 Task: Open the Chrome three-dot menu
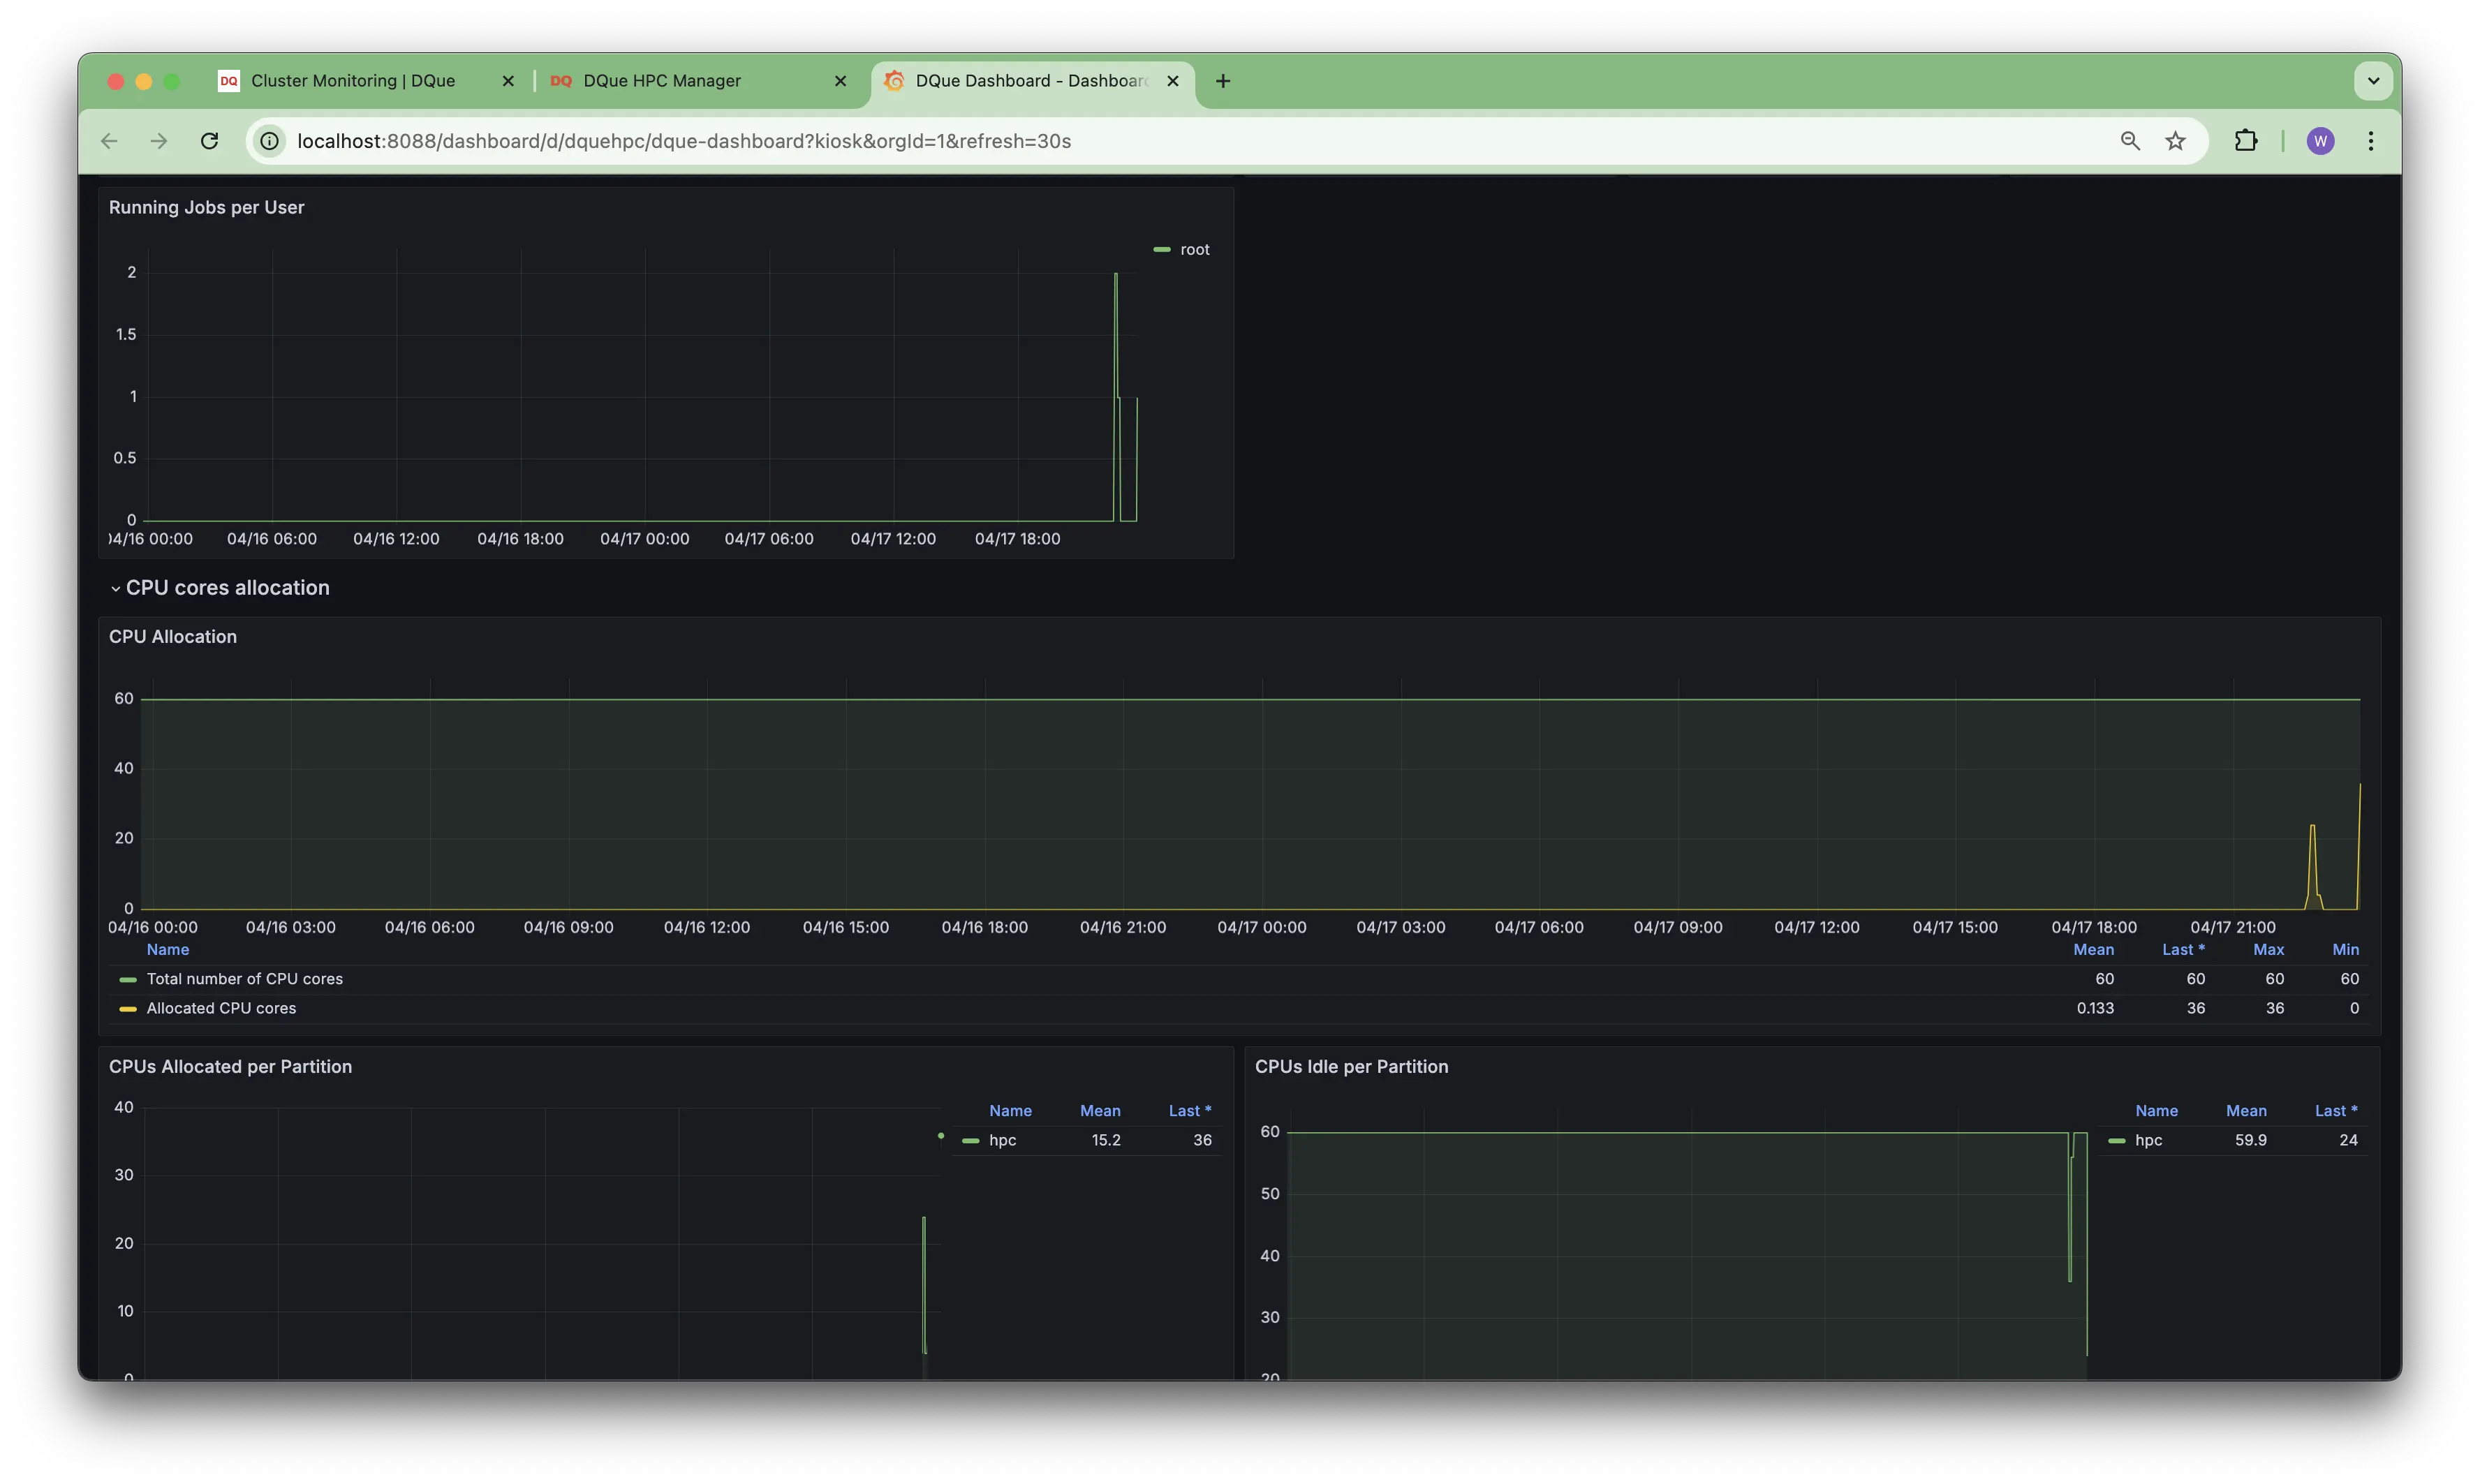coord(2370,141)
